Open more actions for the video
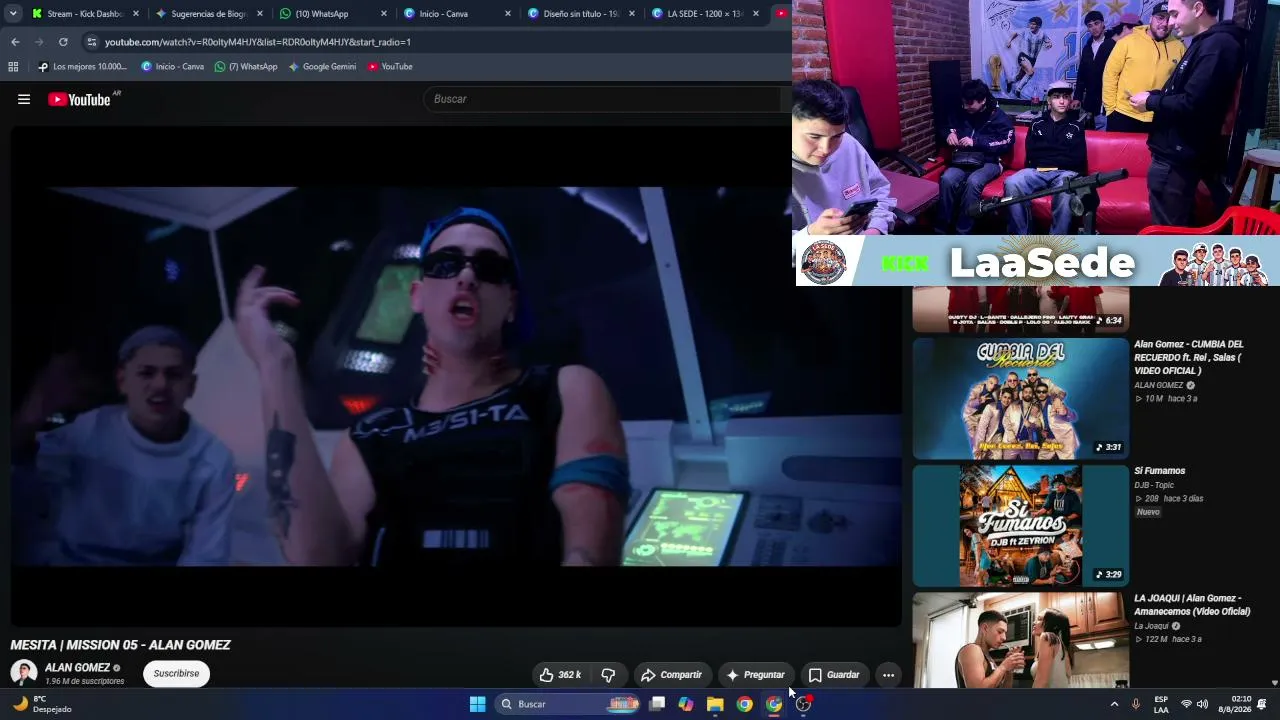Image resolution: width=1280 pixels, height=720 pixels. [888, 675]
